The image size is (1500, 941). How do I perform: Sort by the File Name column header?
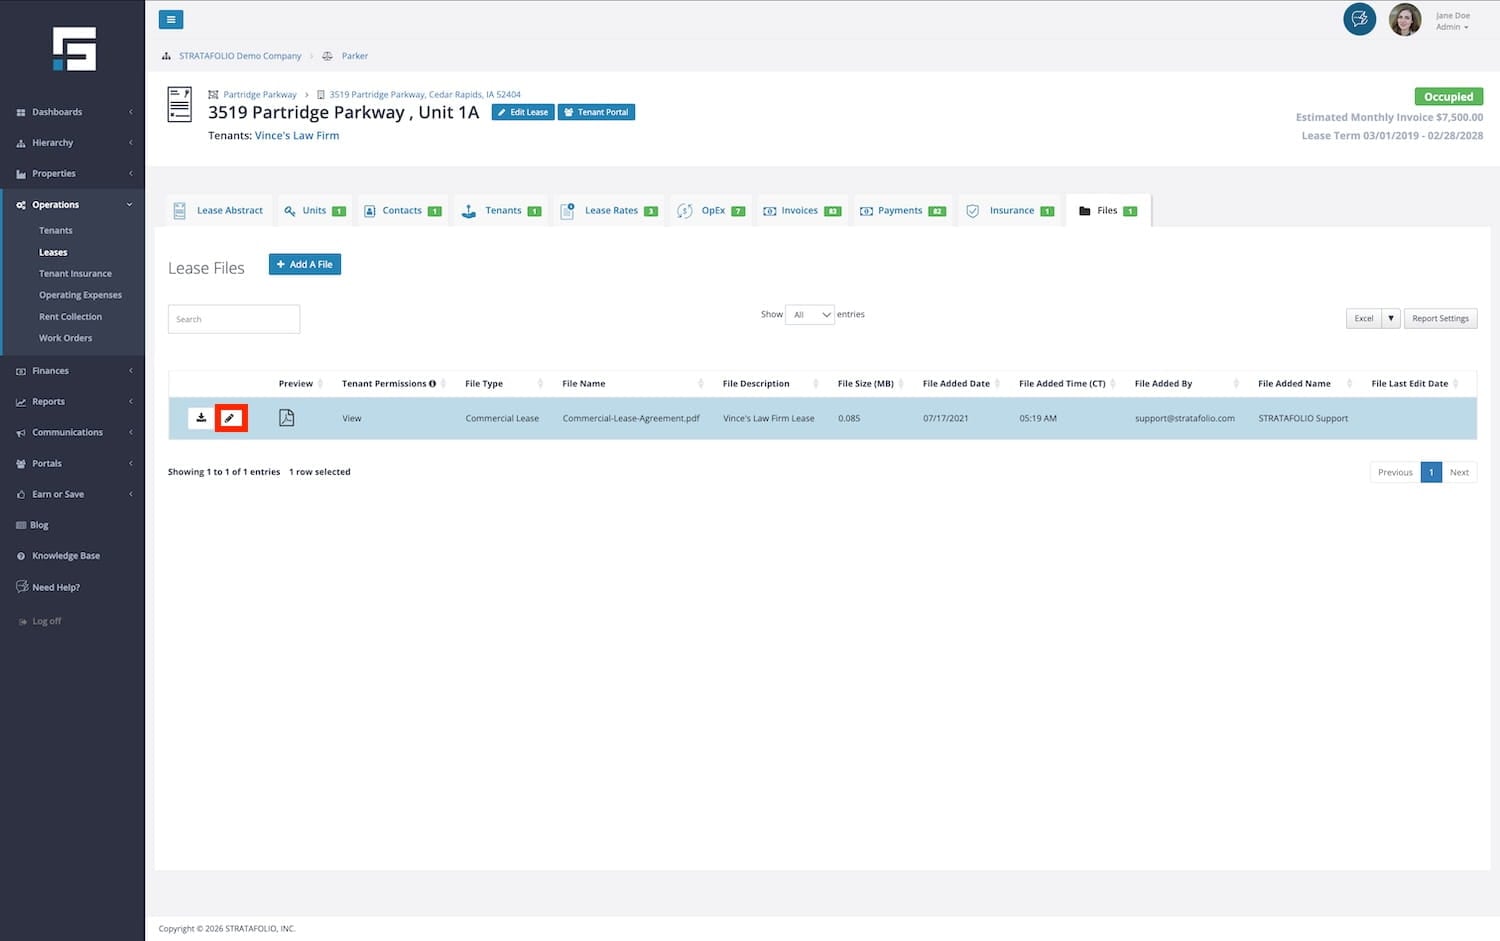584,384
